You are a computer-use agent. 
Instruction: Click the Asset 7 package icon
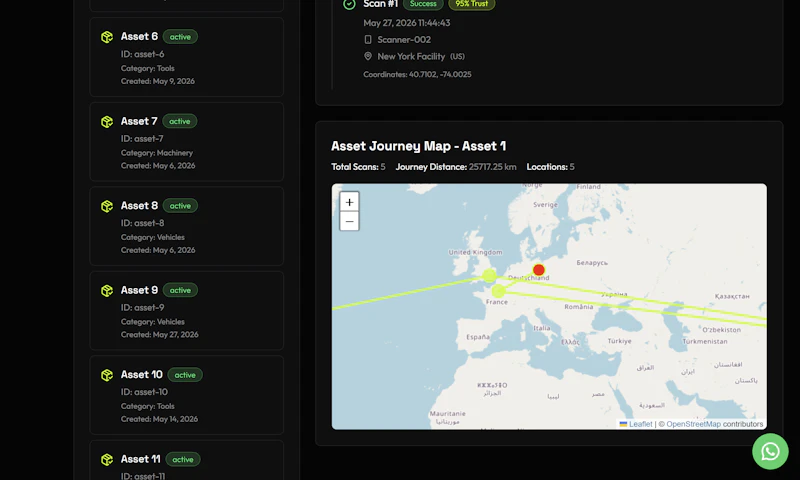107,122
